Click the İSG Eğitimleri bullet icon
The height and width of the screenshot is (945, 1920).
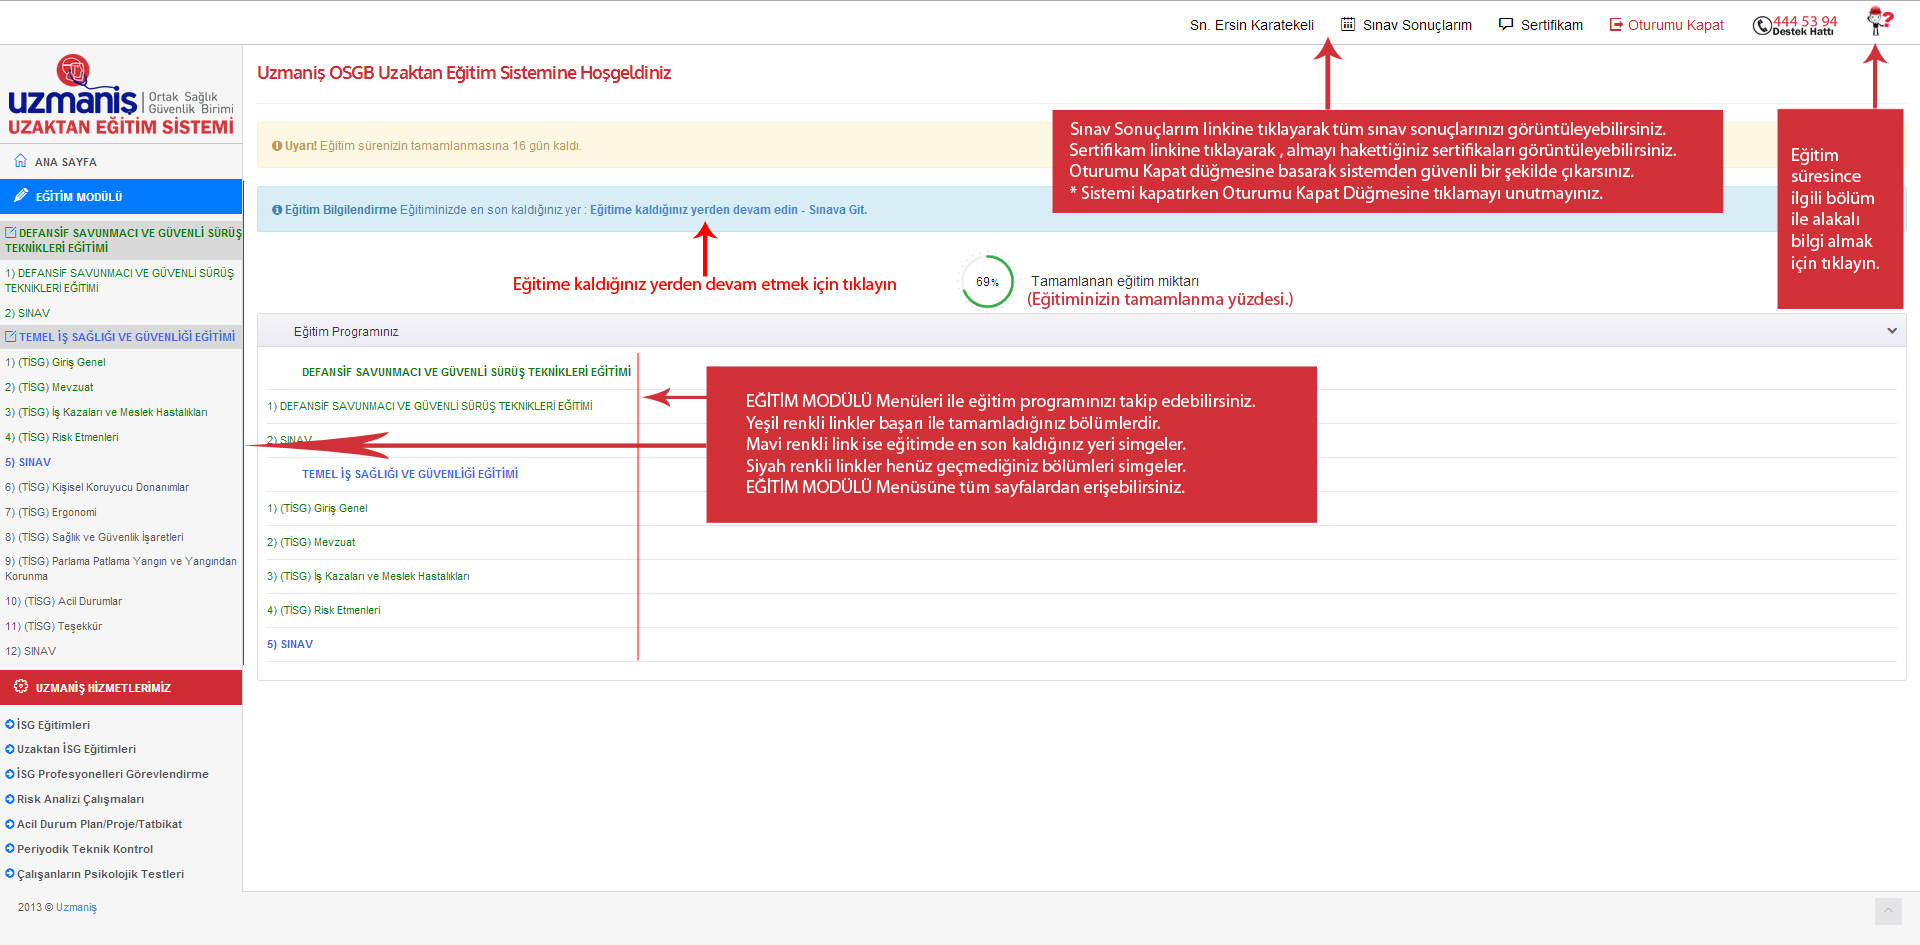pos(10,724)
